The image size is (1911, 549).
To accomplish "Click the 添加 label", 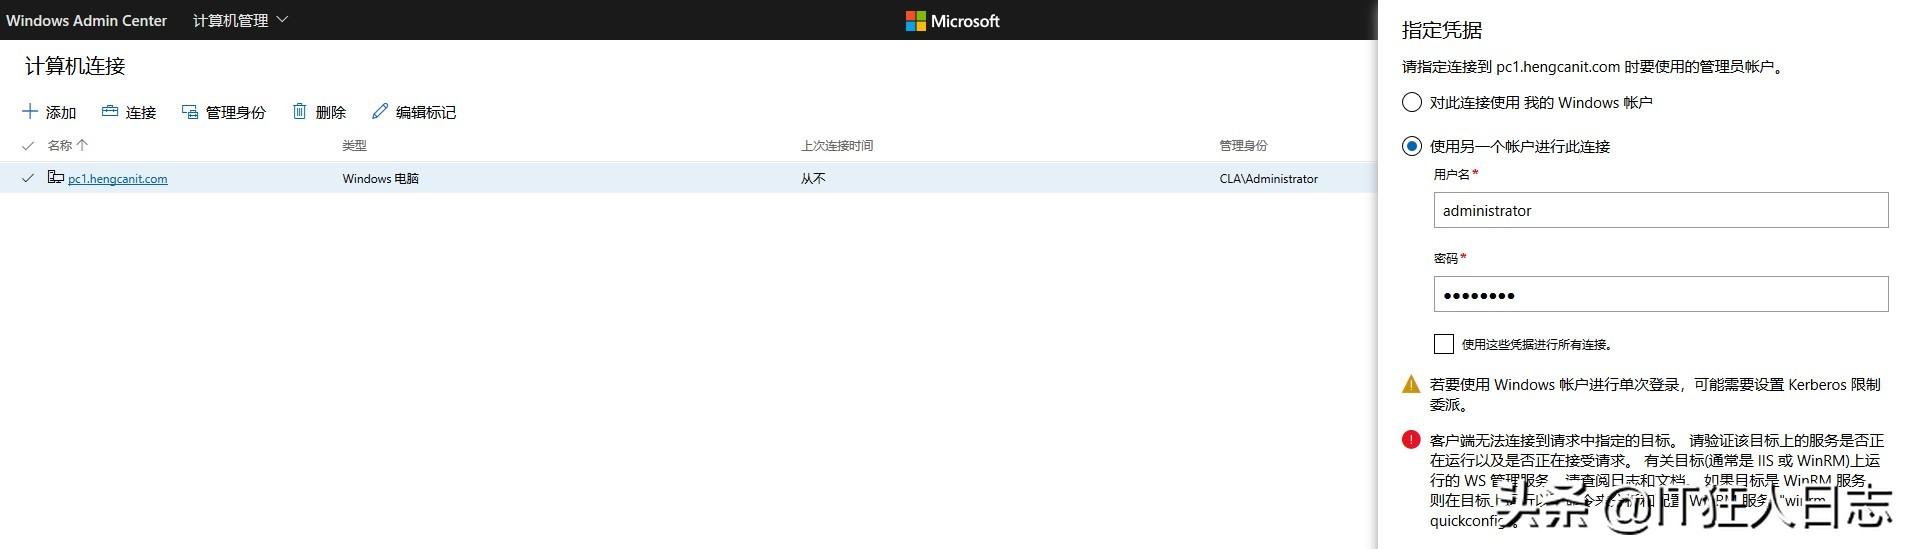I will click(61, 112).
